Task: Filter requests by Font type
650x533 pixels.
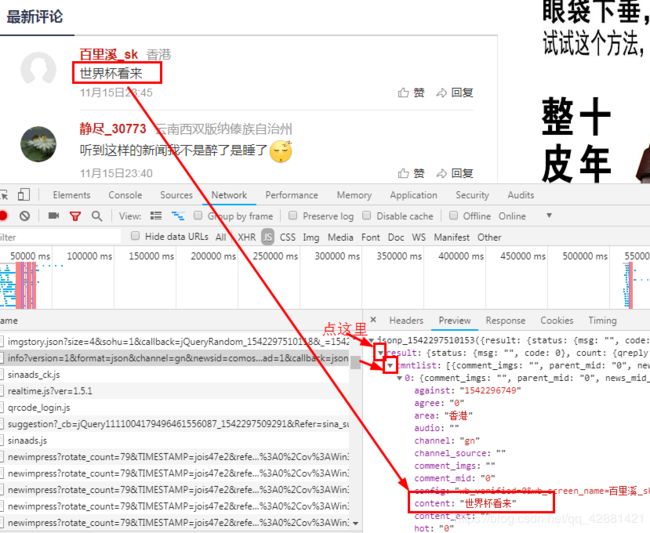Action: 370,237
